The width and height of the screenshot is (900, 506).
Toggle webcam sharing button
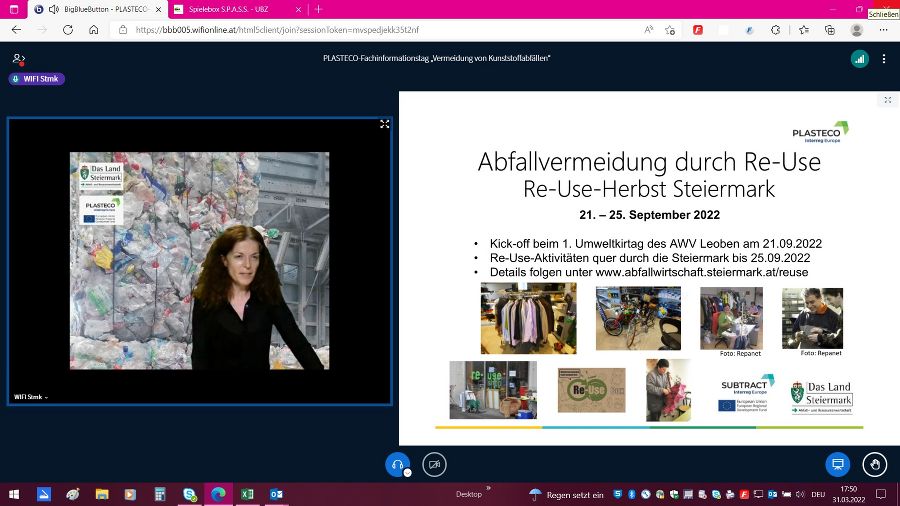[x=435, y=464]
